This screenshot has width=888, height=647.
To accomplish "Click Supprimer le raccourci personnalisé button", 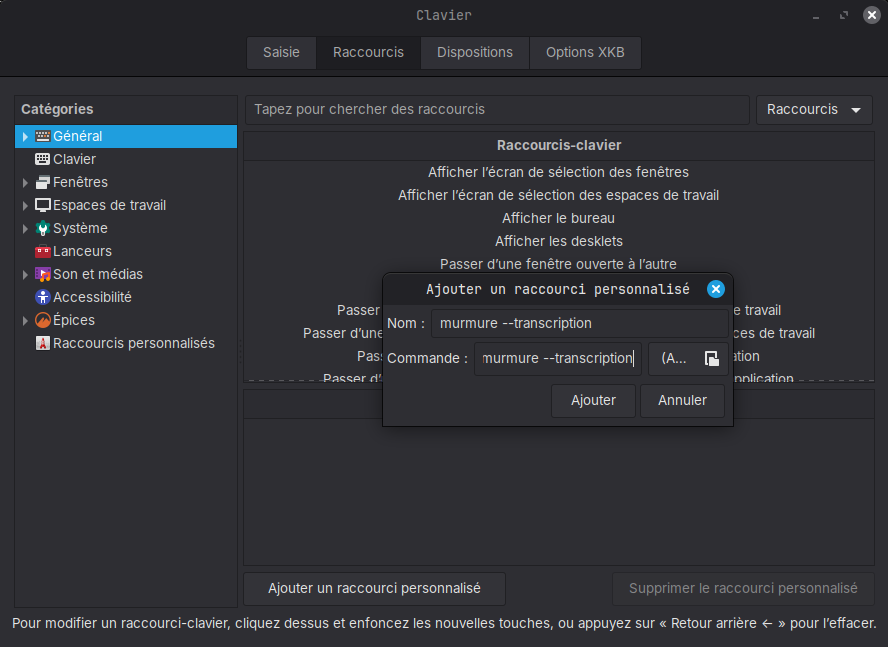I will [x=743, y=589].
